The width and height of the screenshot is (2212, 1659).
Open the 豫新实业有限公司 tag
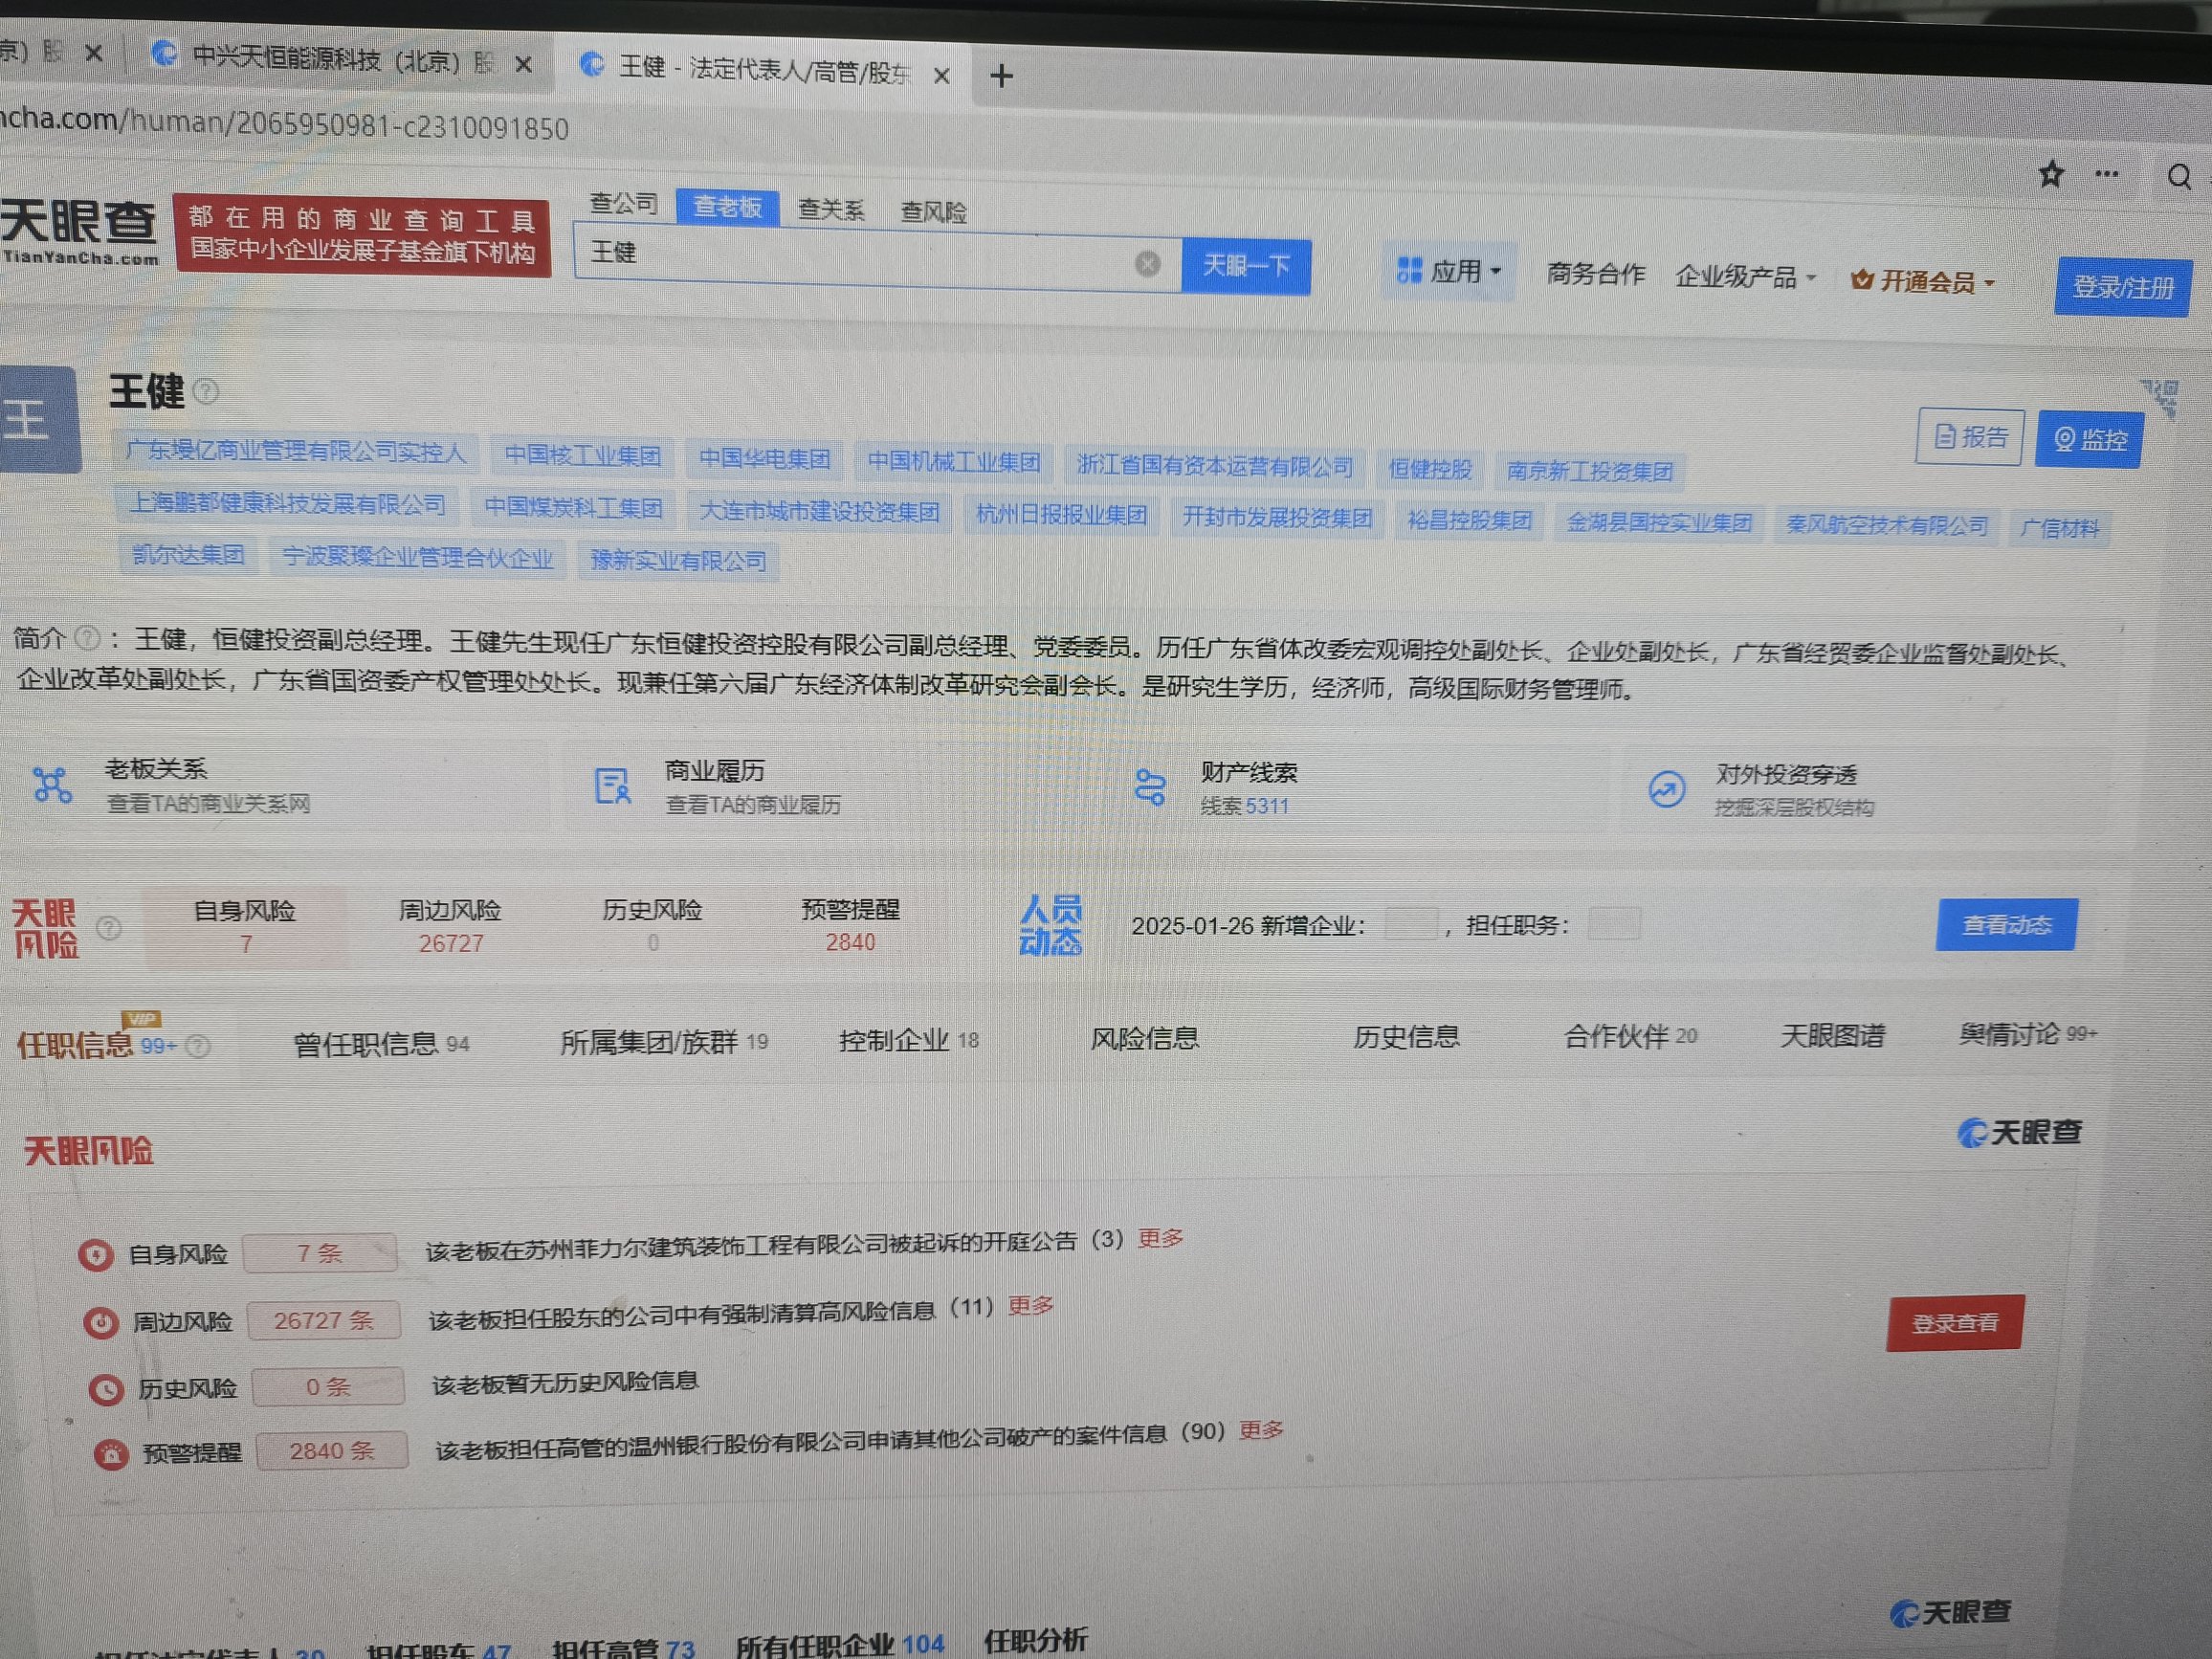pos(678,560)
